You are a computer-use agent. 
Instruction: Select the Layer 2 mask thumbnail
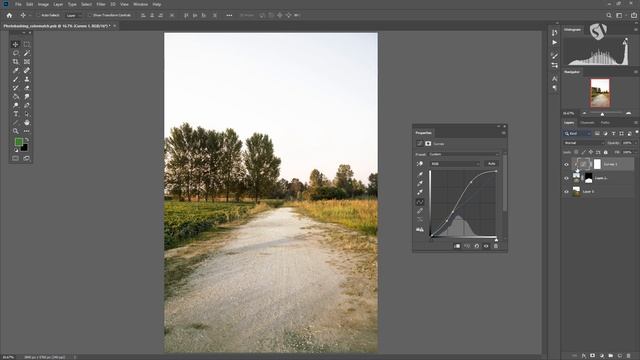589,178
